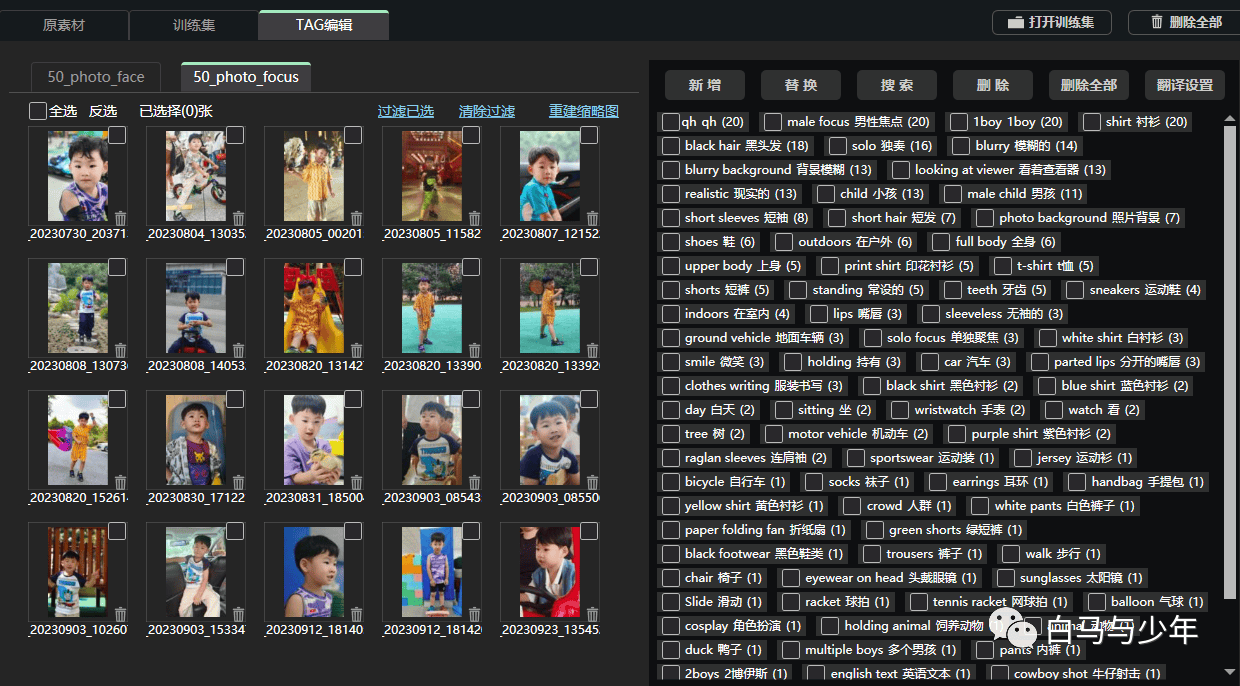Check the 全选 select-all checkbox
The width and height of the screenshot is (1240, 686).
coord(38,111)
